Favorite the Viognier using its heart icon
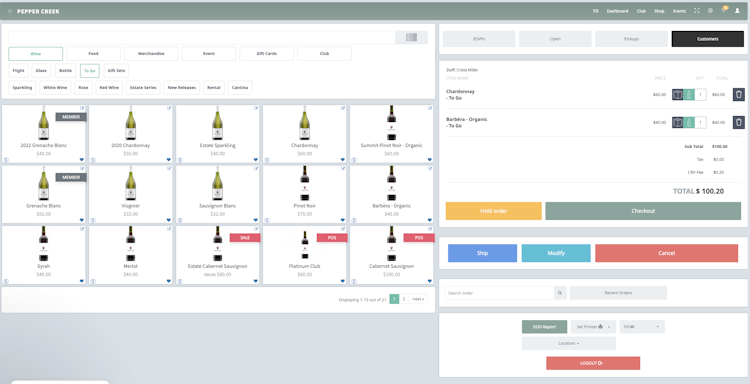The width and height of the screenshot is (750, 384). (x=168, y=220)
